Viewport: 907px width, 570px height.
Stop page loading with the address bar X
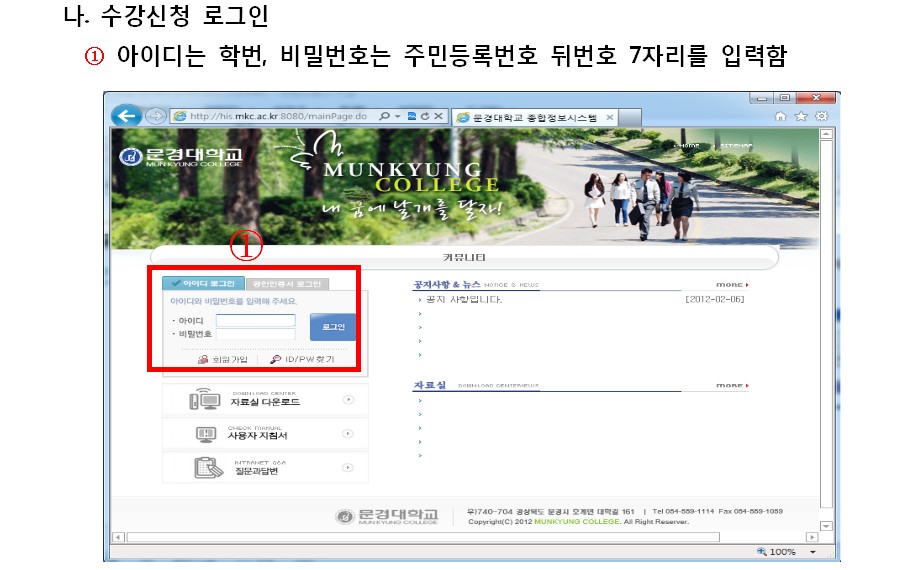point(438,116)
